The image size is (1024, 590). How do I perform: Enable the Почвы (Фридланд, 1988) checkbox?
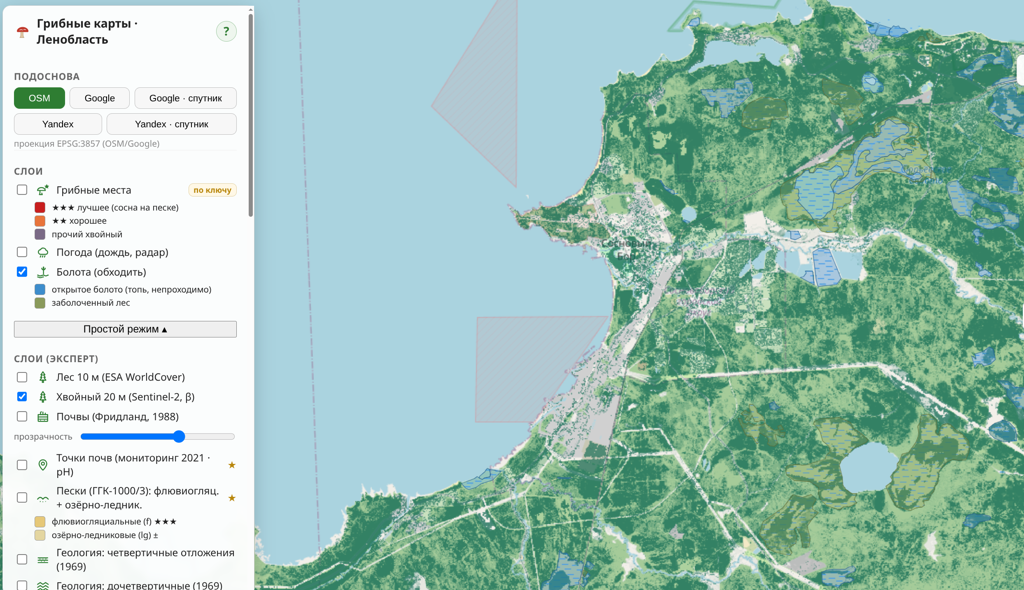pos(22,416)
